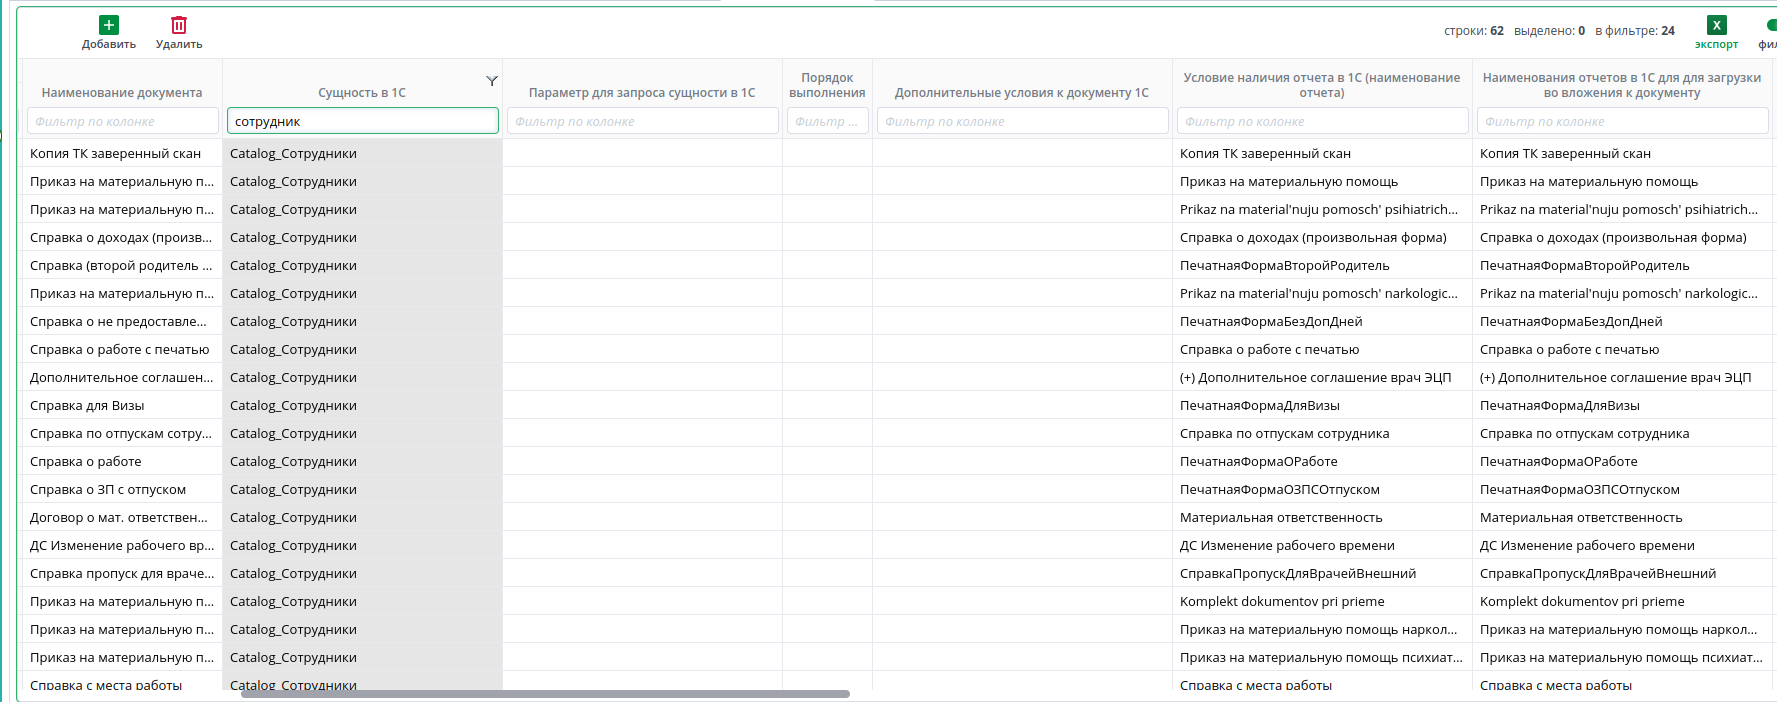
Task: Click Справка о доходах (произвольная форма) in attachments column
Action: [1613, 237]
